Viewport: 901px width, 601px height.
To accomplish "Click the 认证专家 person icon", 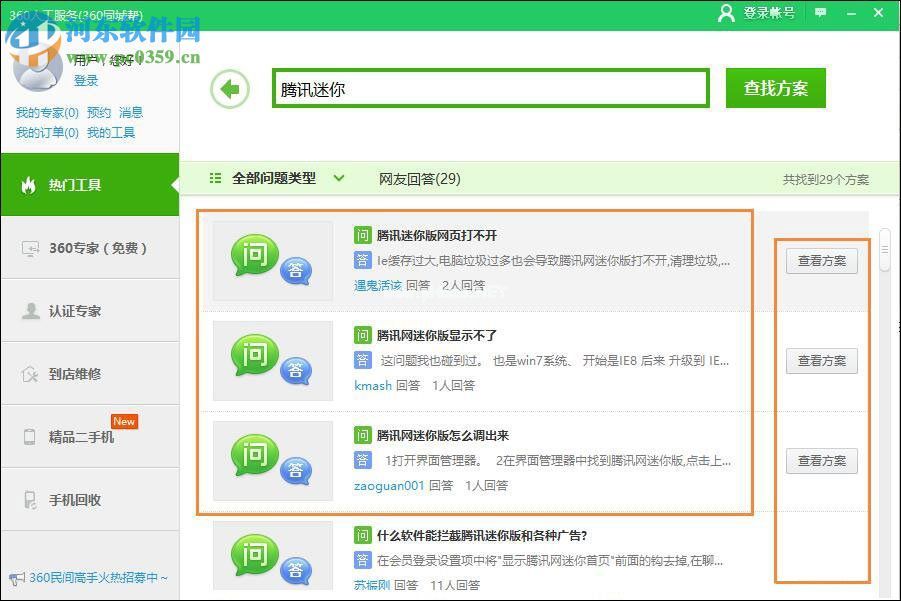I will 29,310.
